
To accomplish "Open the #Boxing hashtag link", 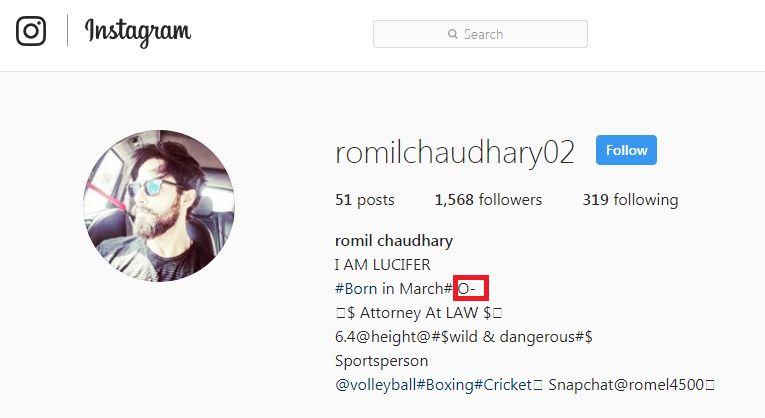I will pos(445,385).
